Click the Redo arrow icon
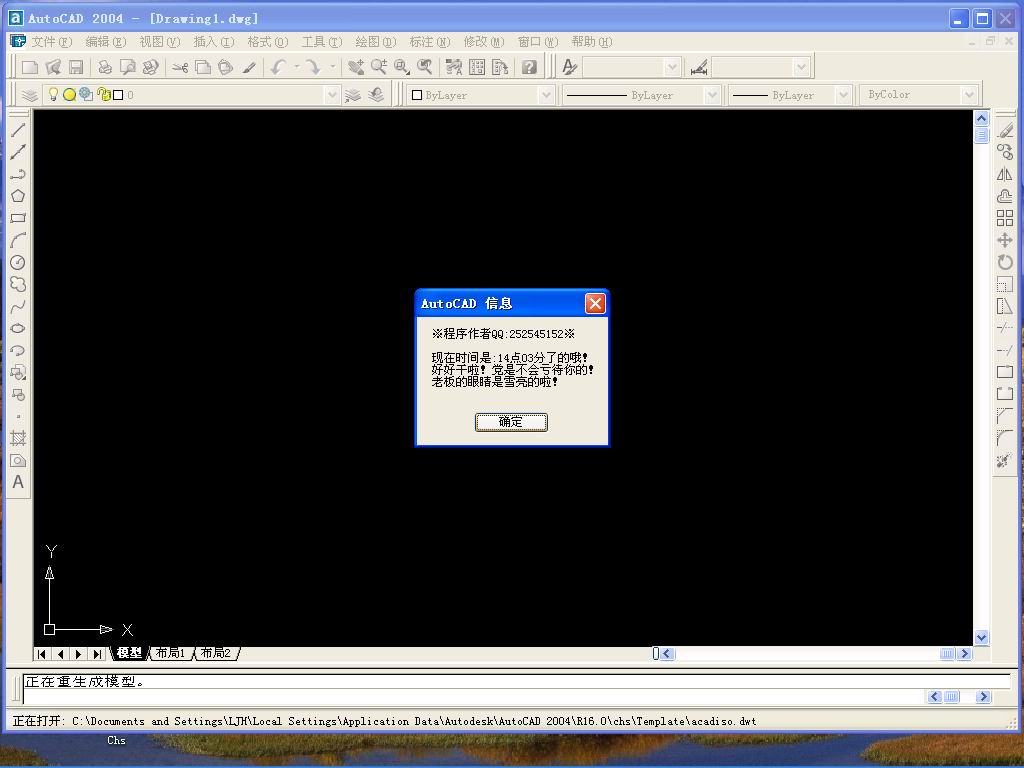The width and height of the screenshot is (1024, 768). click(313, 67)
